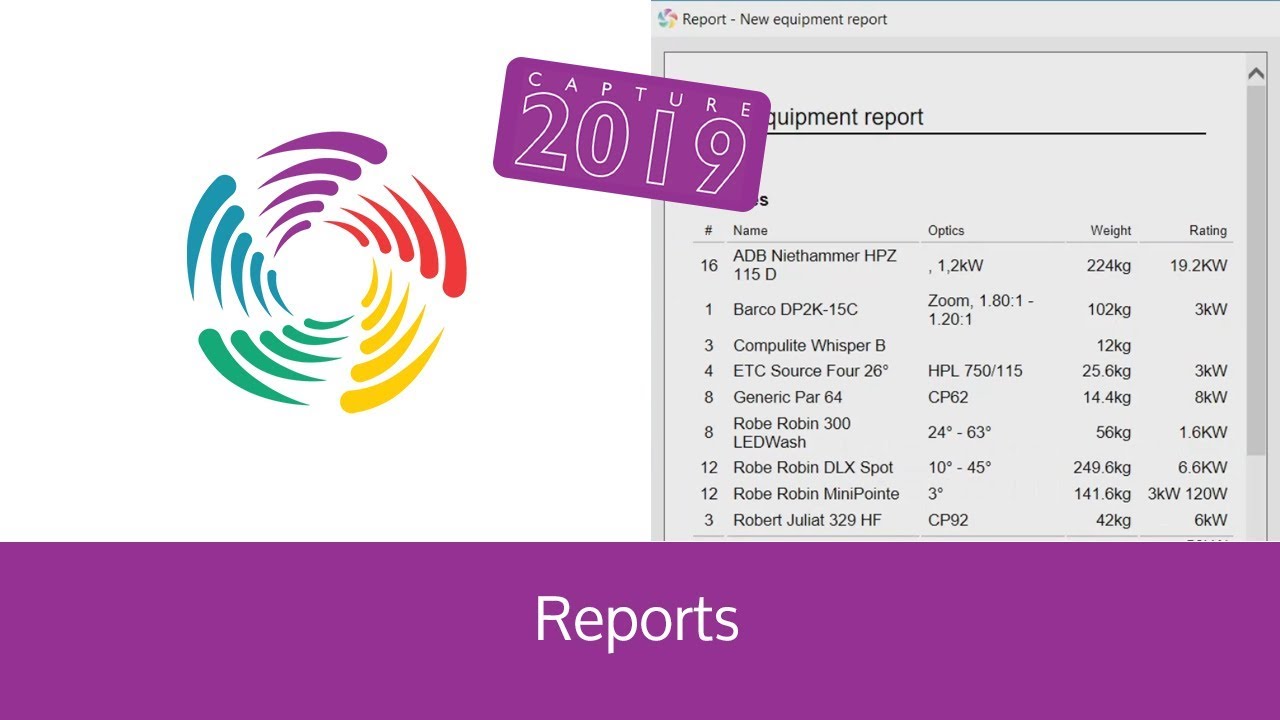Click the CP92 optics cell
The image size is (1280, 720).
tap(948, 520)
